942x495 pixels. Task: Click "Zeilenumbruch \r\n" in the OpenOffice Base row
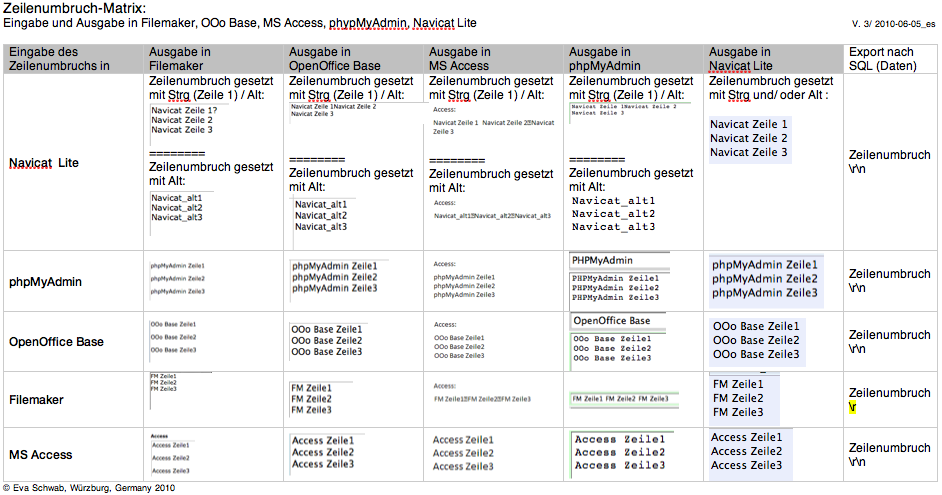889,342
